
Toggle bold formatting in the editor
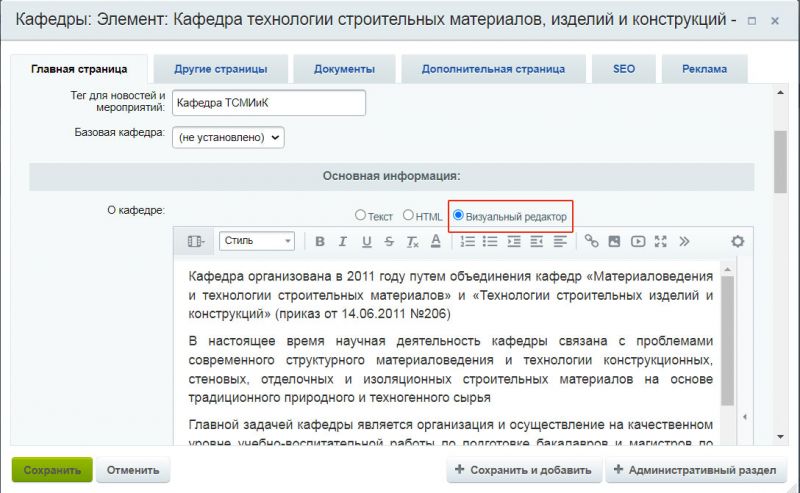[x=320, y=241]
